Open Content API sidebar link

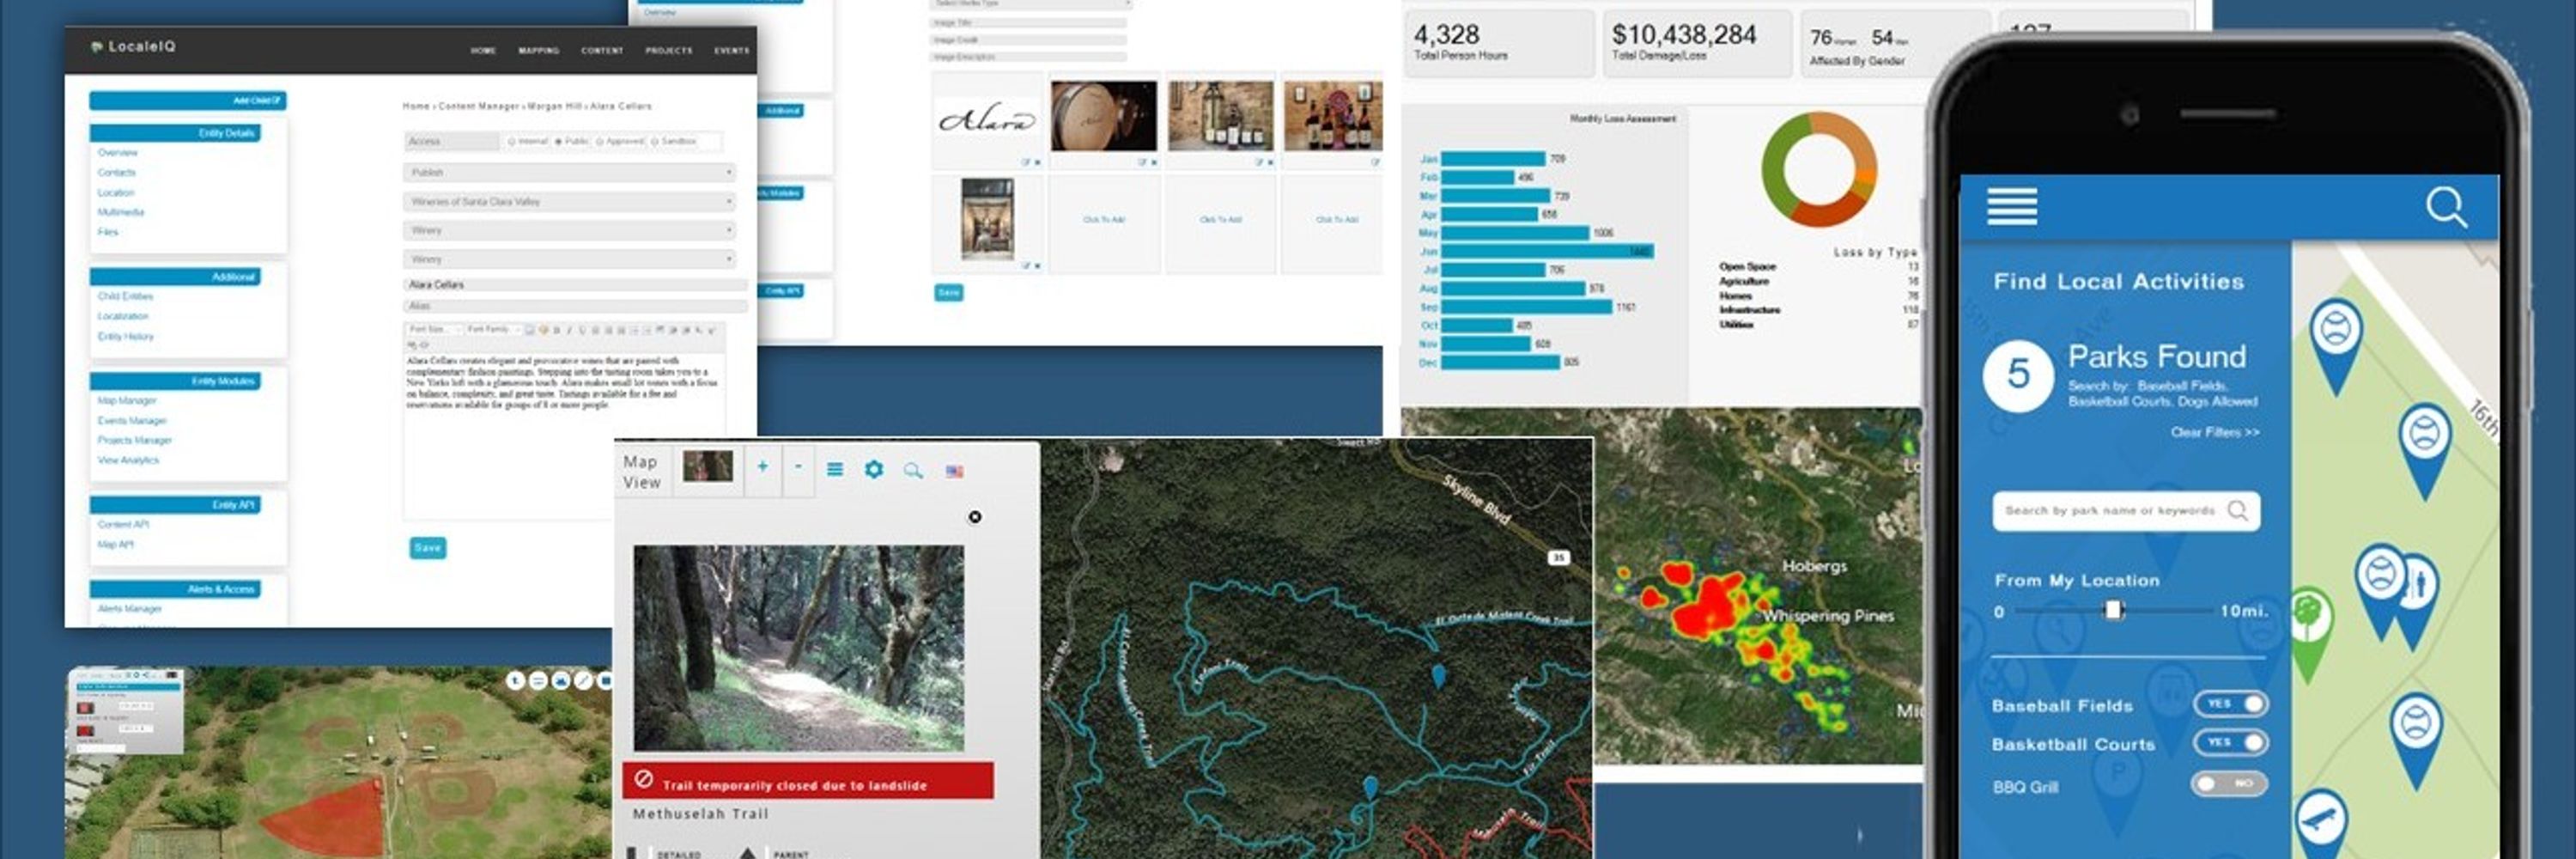click(124, 524)
